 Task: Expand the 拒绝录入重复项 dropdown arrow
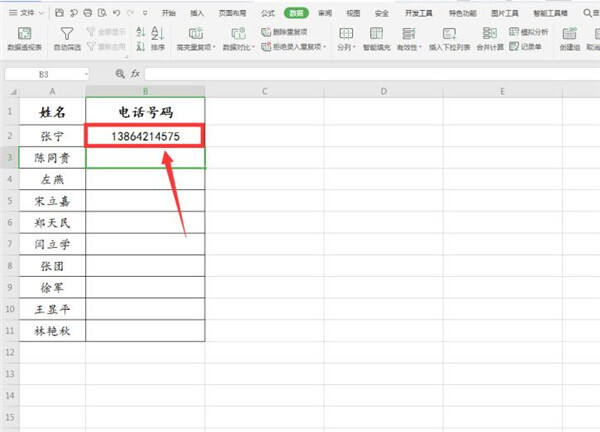pyautogui.click(x=324, y=47)
